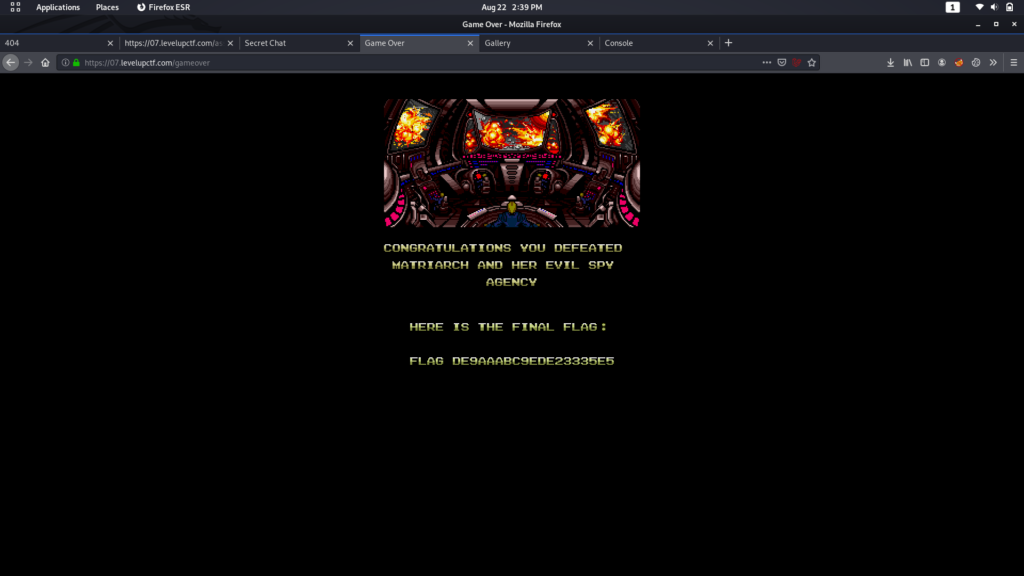Image resolution: width=1024 pixels, height=576 pixels.
Task: Open the volume control icon
Action: [994, 7]
